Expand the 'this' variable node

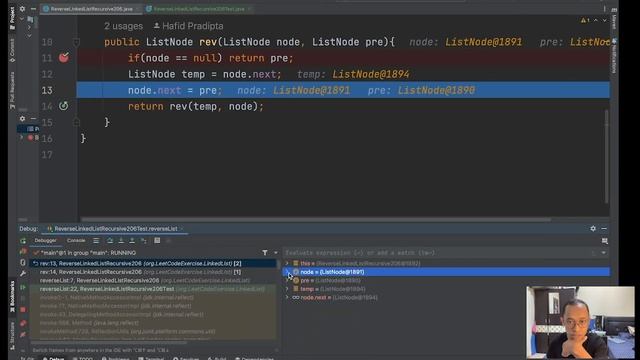287,264
